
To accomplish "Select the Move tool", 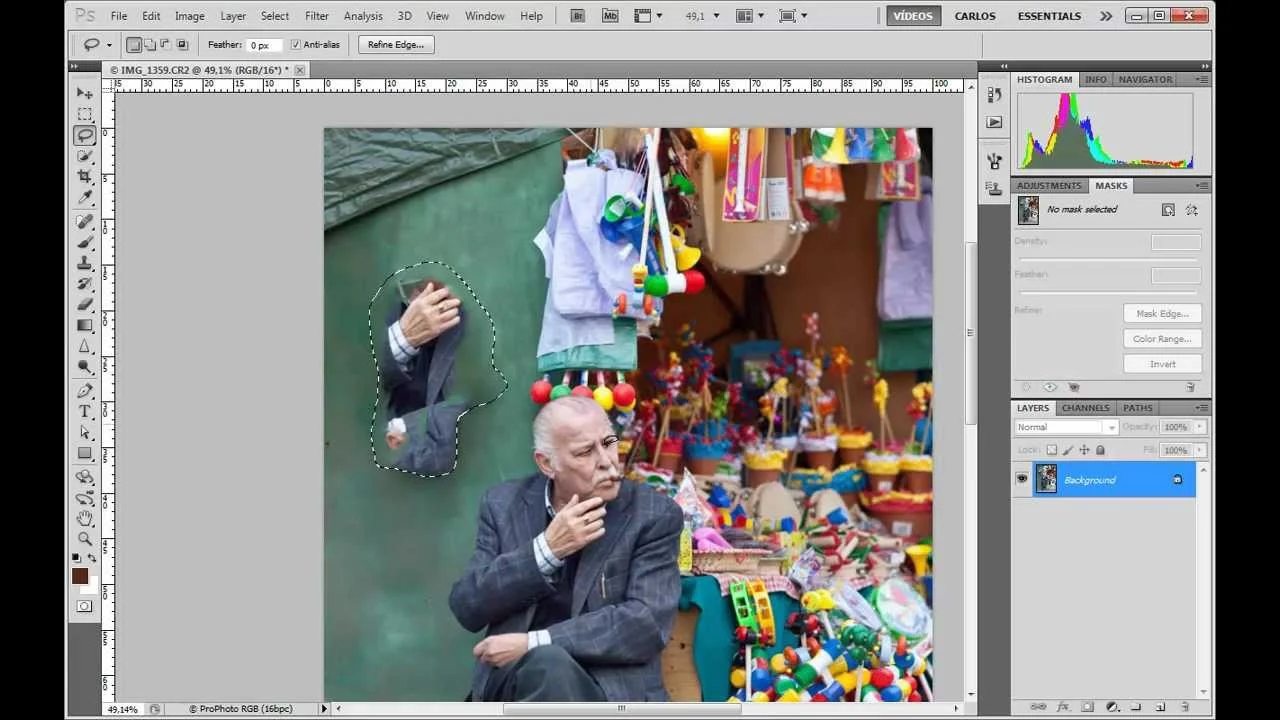I will pos(85,93).
